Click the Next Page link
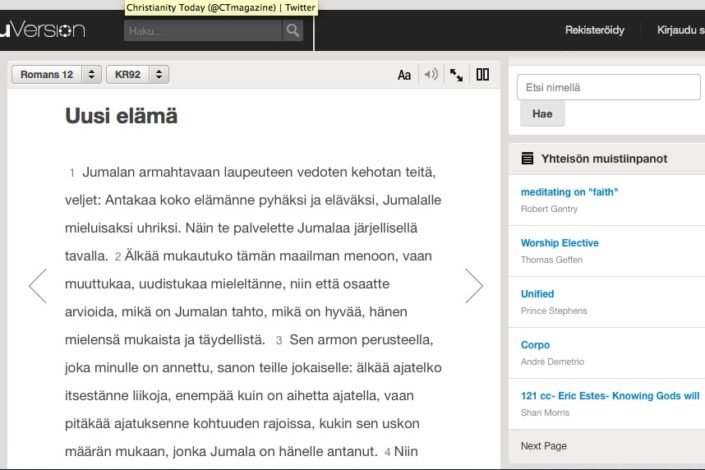The width and height of the screenshot is (705, 470). coord(544,446)
